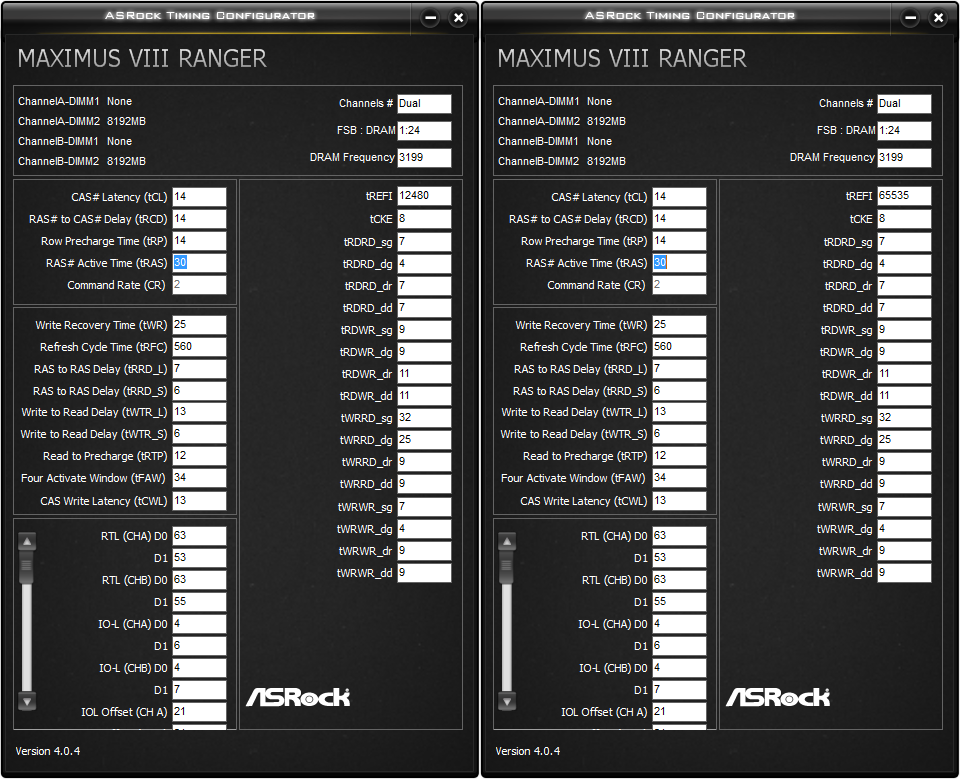Click CAS Write Latency (tCWL) field, right window

click(679, 501)
